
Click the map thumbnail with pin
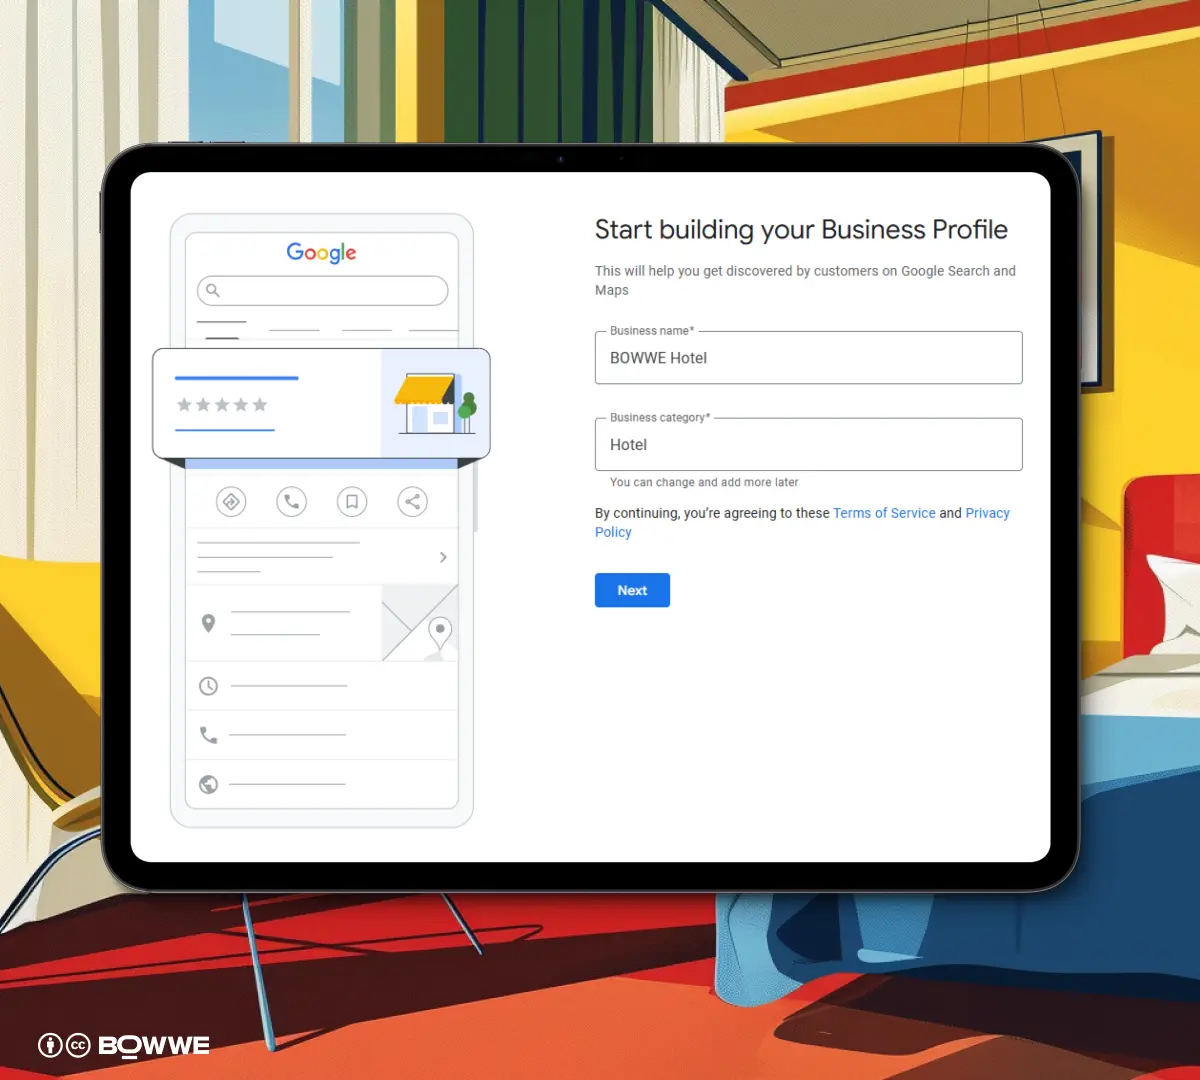point(420,623)
